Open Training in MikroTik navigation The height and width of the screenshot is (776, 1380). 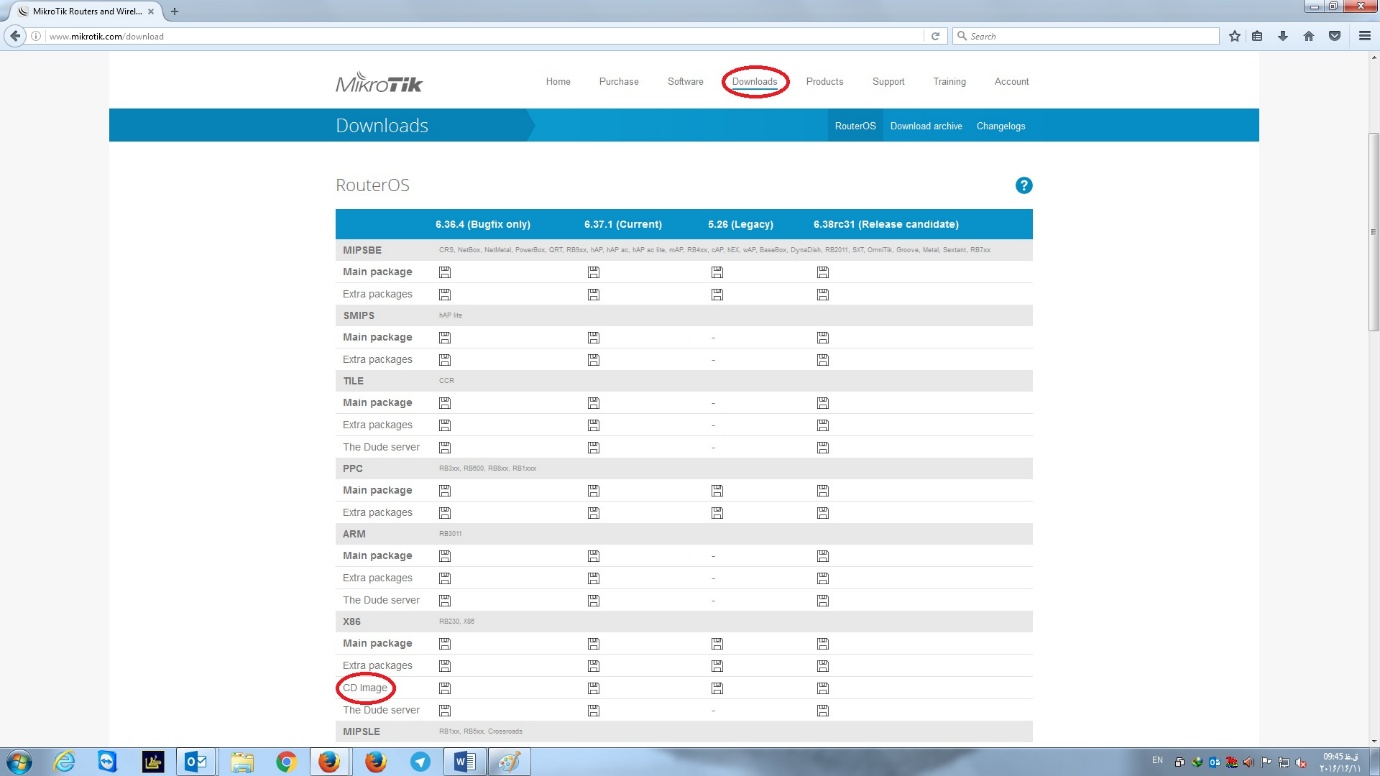pyautogui.click(x=950, y=82)
